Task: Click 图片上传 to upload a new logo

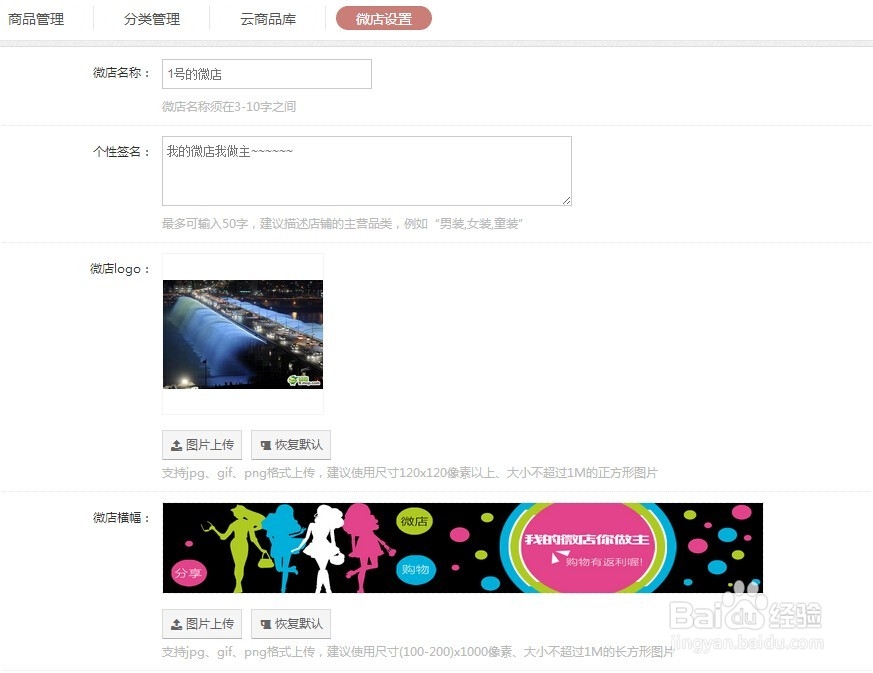Action: [x=202, y=445]
